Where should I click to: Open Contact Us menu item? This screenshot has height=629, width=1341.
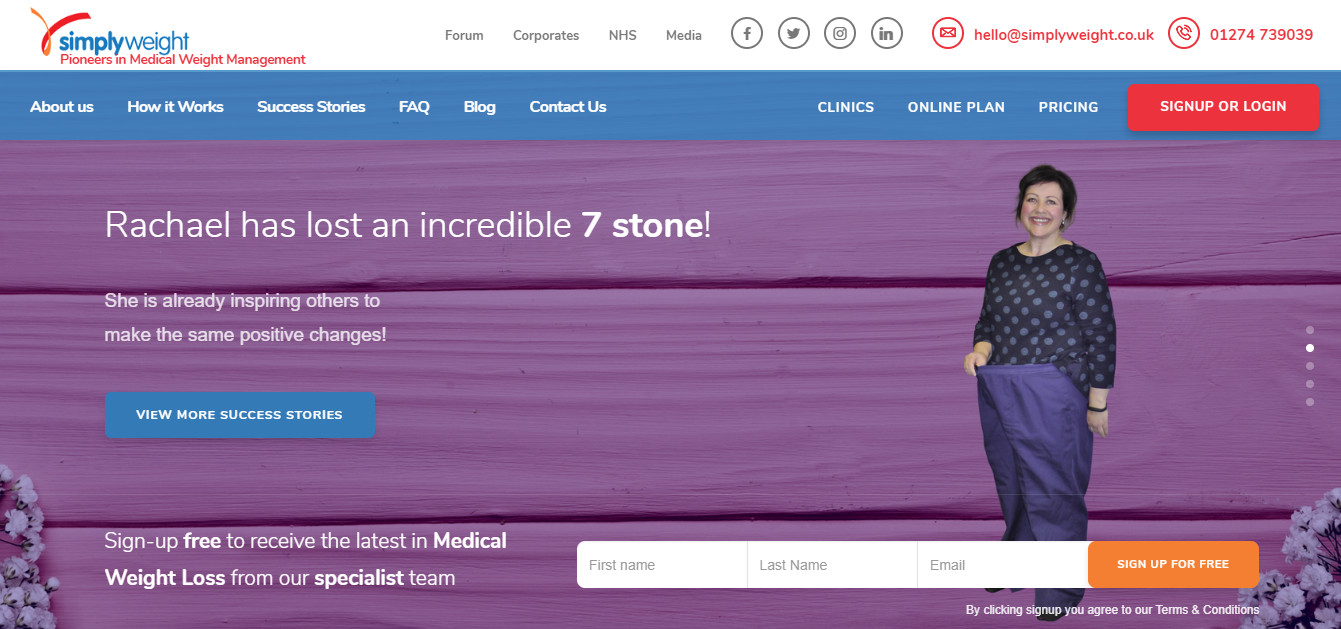[x=568, y=107]
